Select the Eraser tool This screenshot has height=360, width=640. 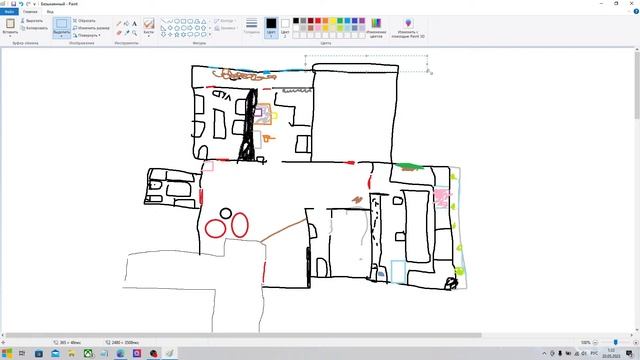coord(119,33)
